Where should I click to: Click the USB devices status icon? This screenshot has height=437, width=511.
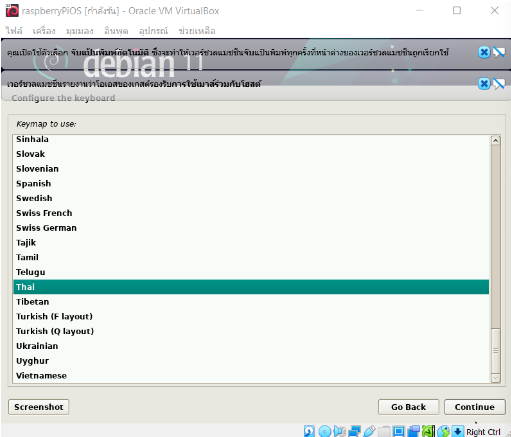pos(369,431)
